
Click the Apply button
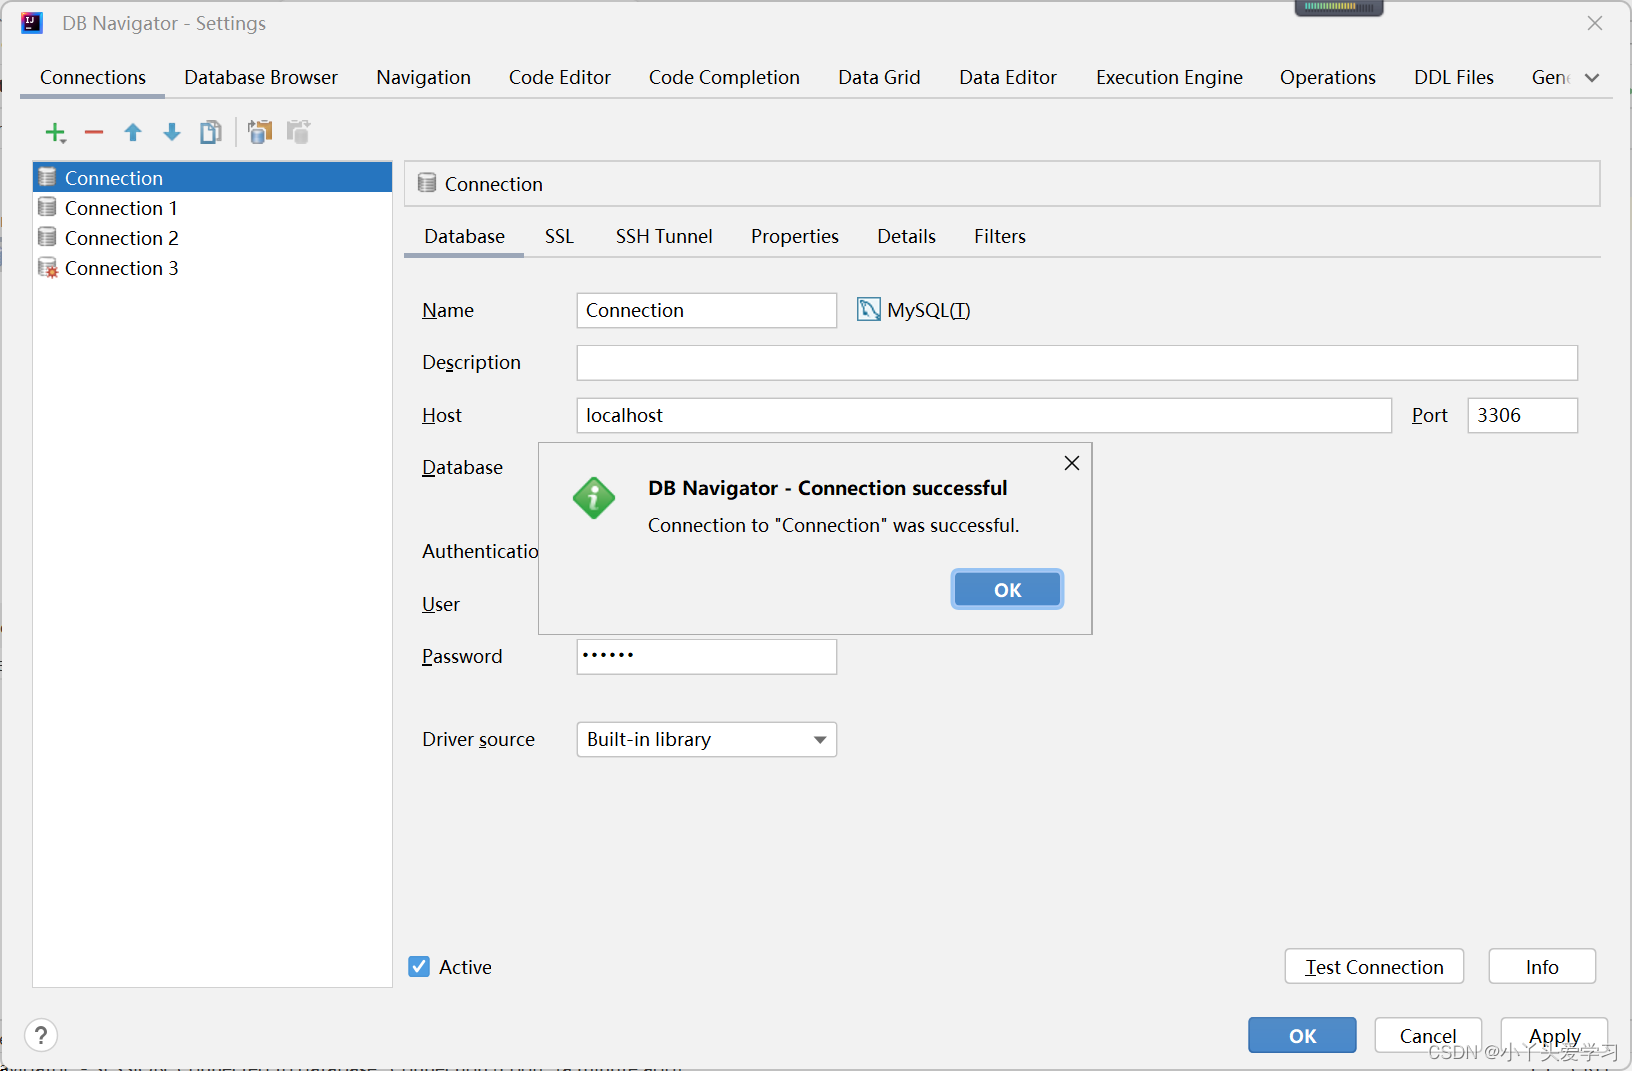1554,1036
